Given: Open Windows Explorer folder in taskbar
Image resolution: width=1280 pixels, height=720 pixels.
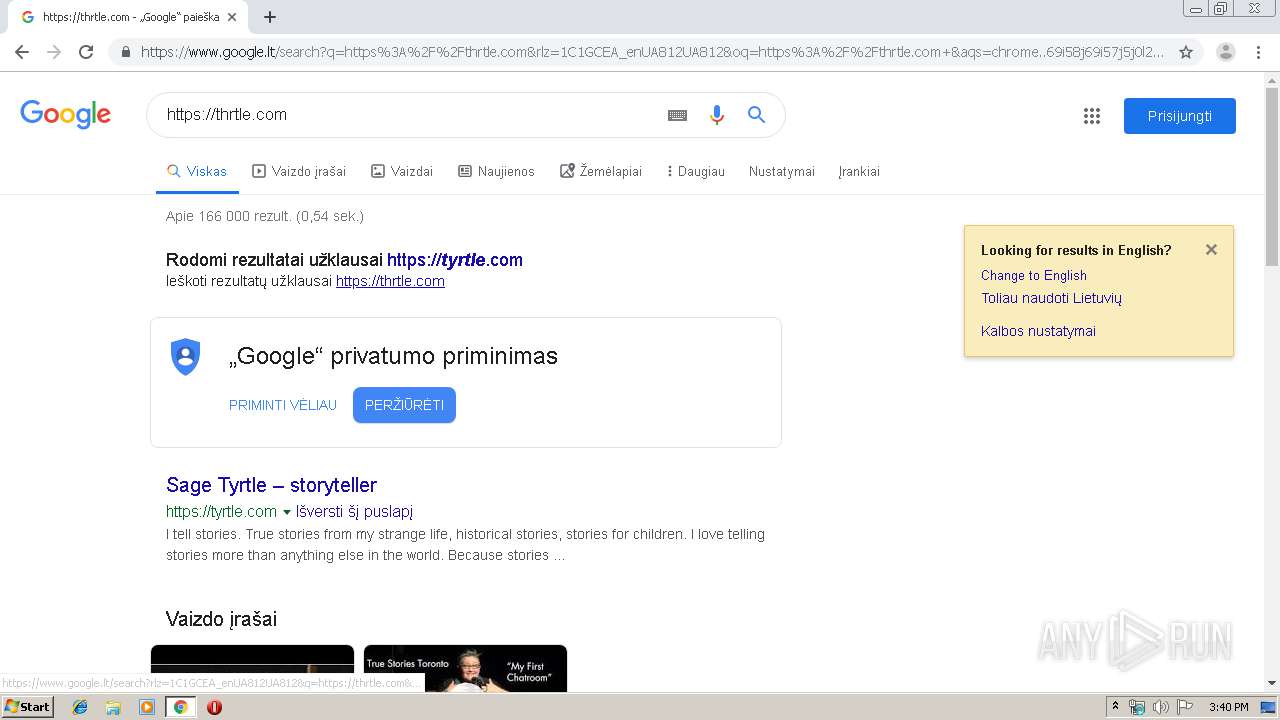Looking at the screenshot, I should [x=113, y=707].
